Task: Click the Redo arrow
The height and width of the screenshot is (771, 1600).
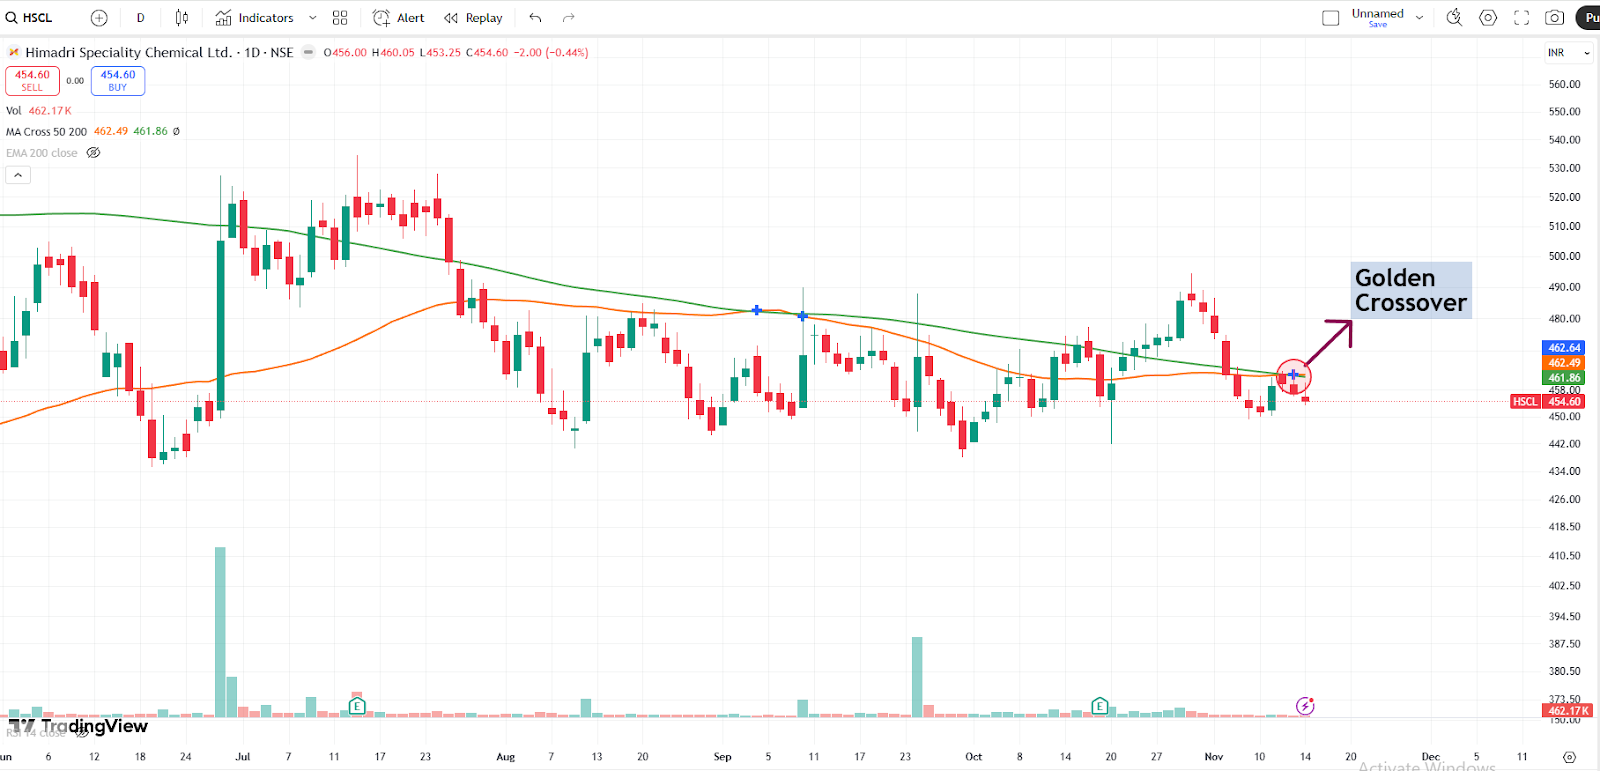Action: pyautogui.click(x=569, y=18)
